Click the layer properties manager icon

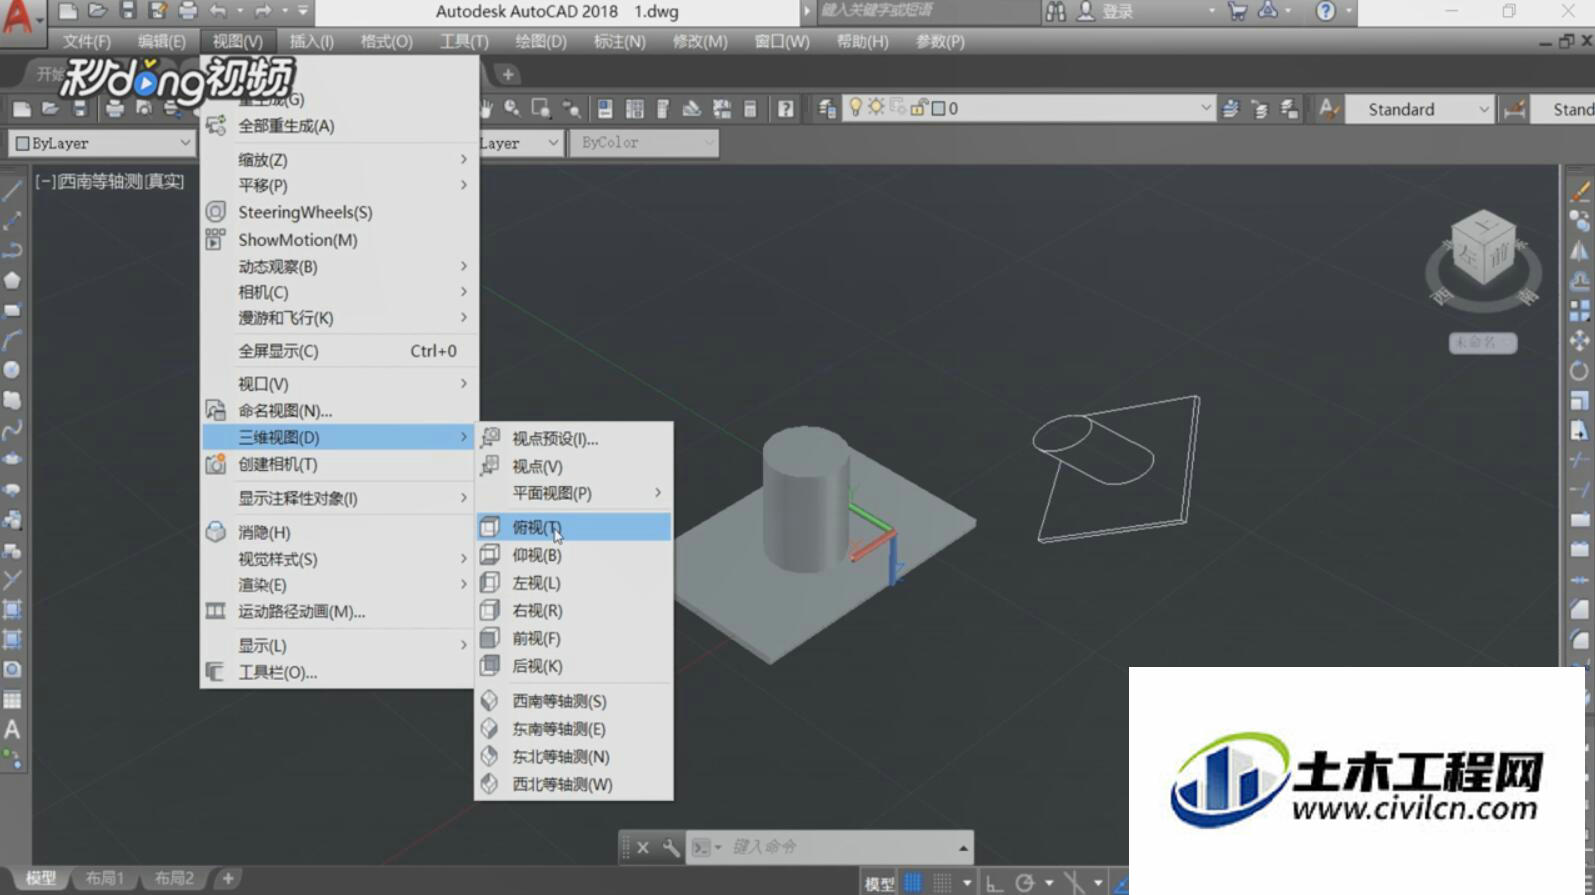click(x=827, y=108)
